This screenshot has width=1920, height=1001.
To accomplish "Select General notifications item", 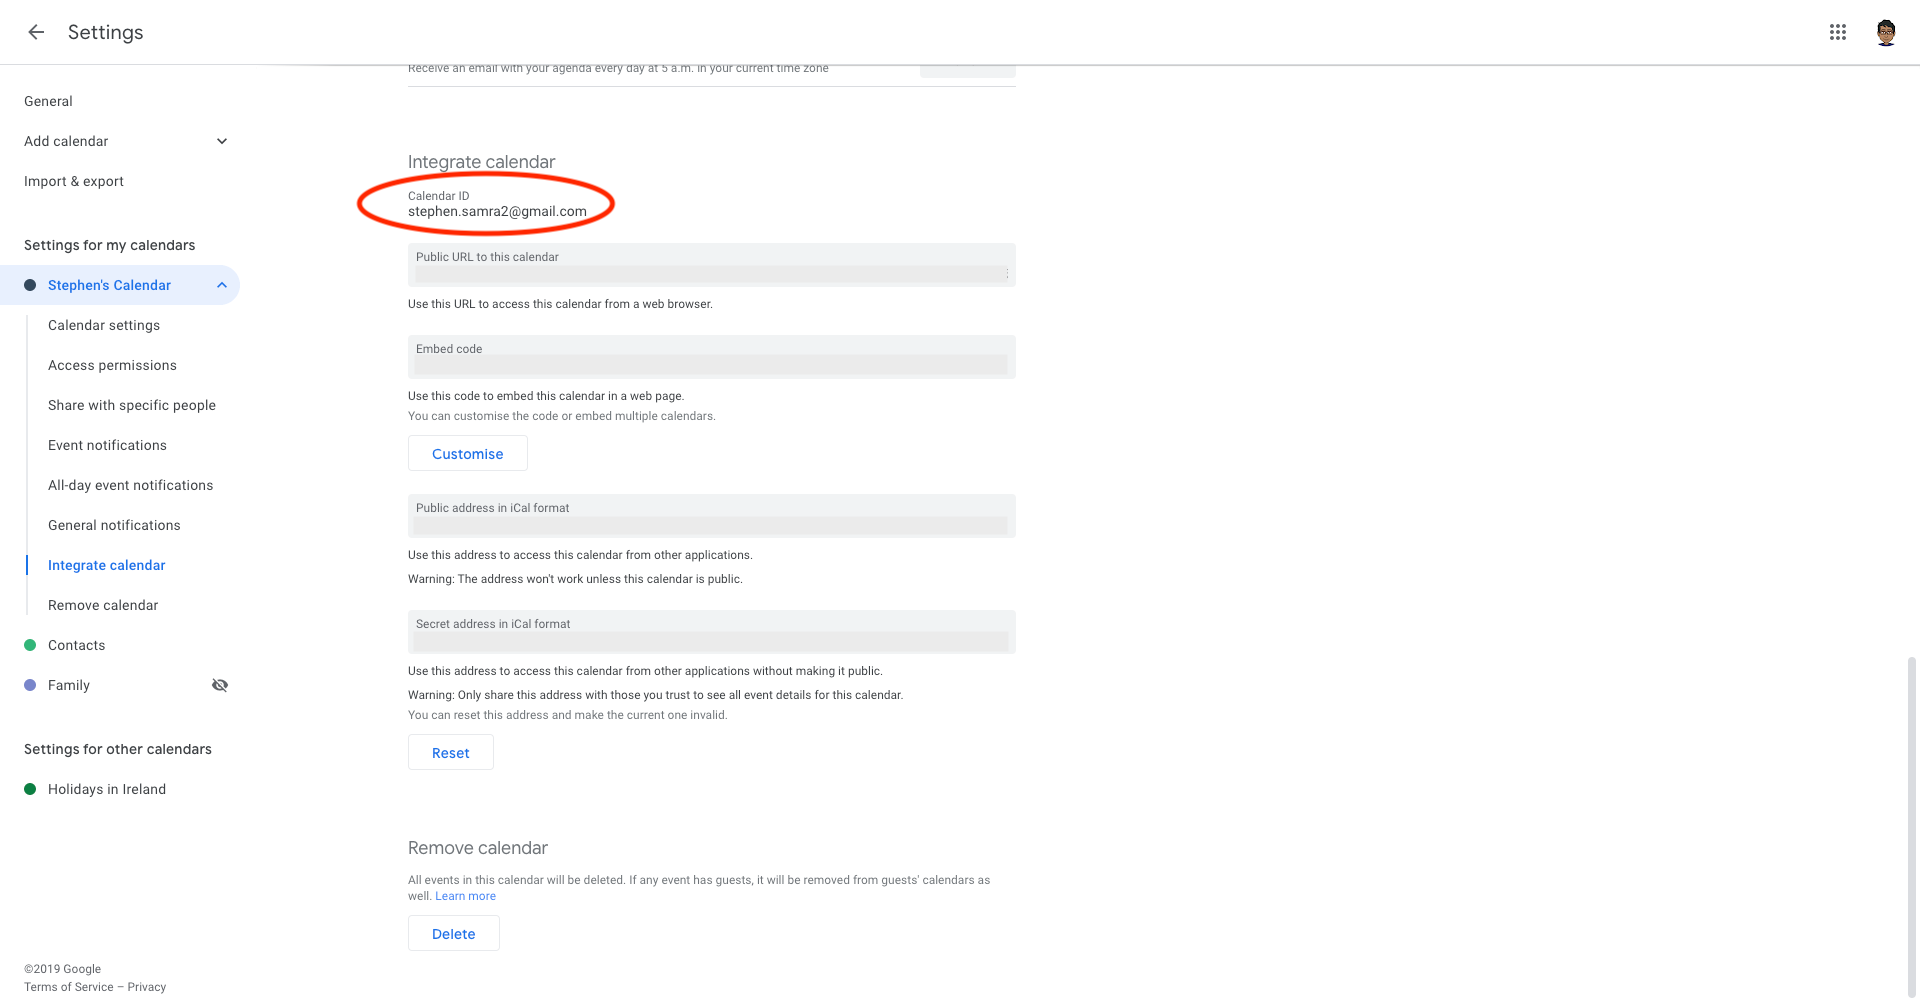I will [114, 525].
